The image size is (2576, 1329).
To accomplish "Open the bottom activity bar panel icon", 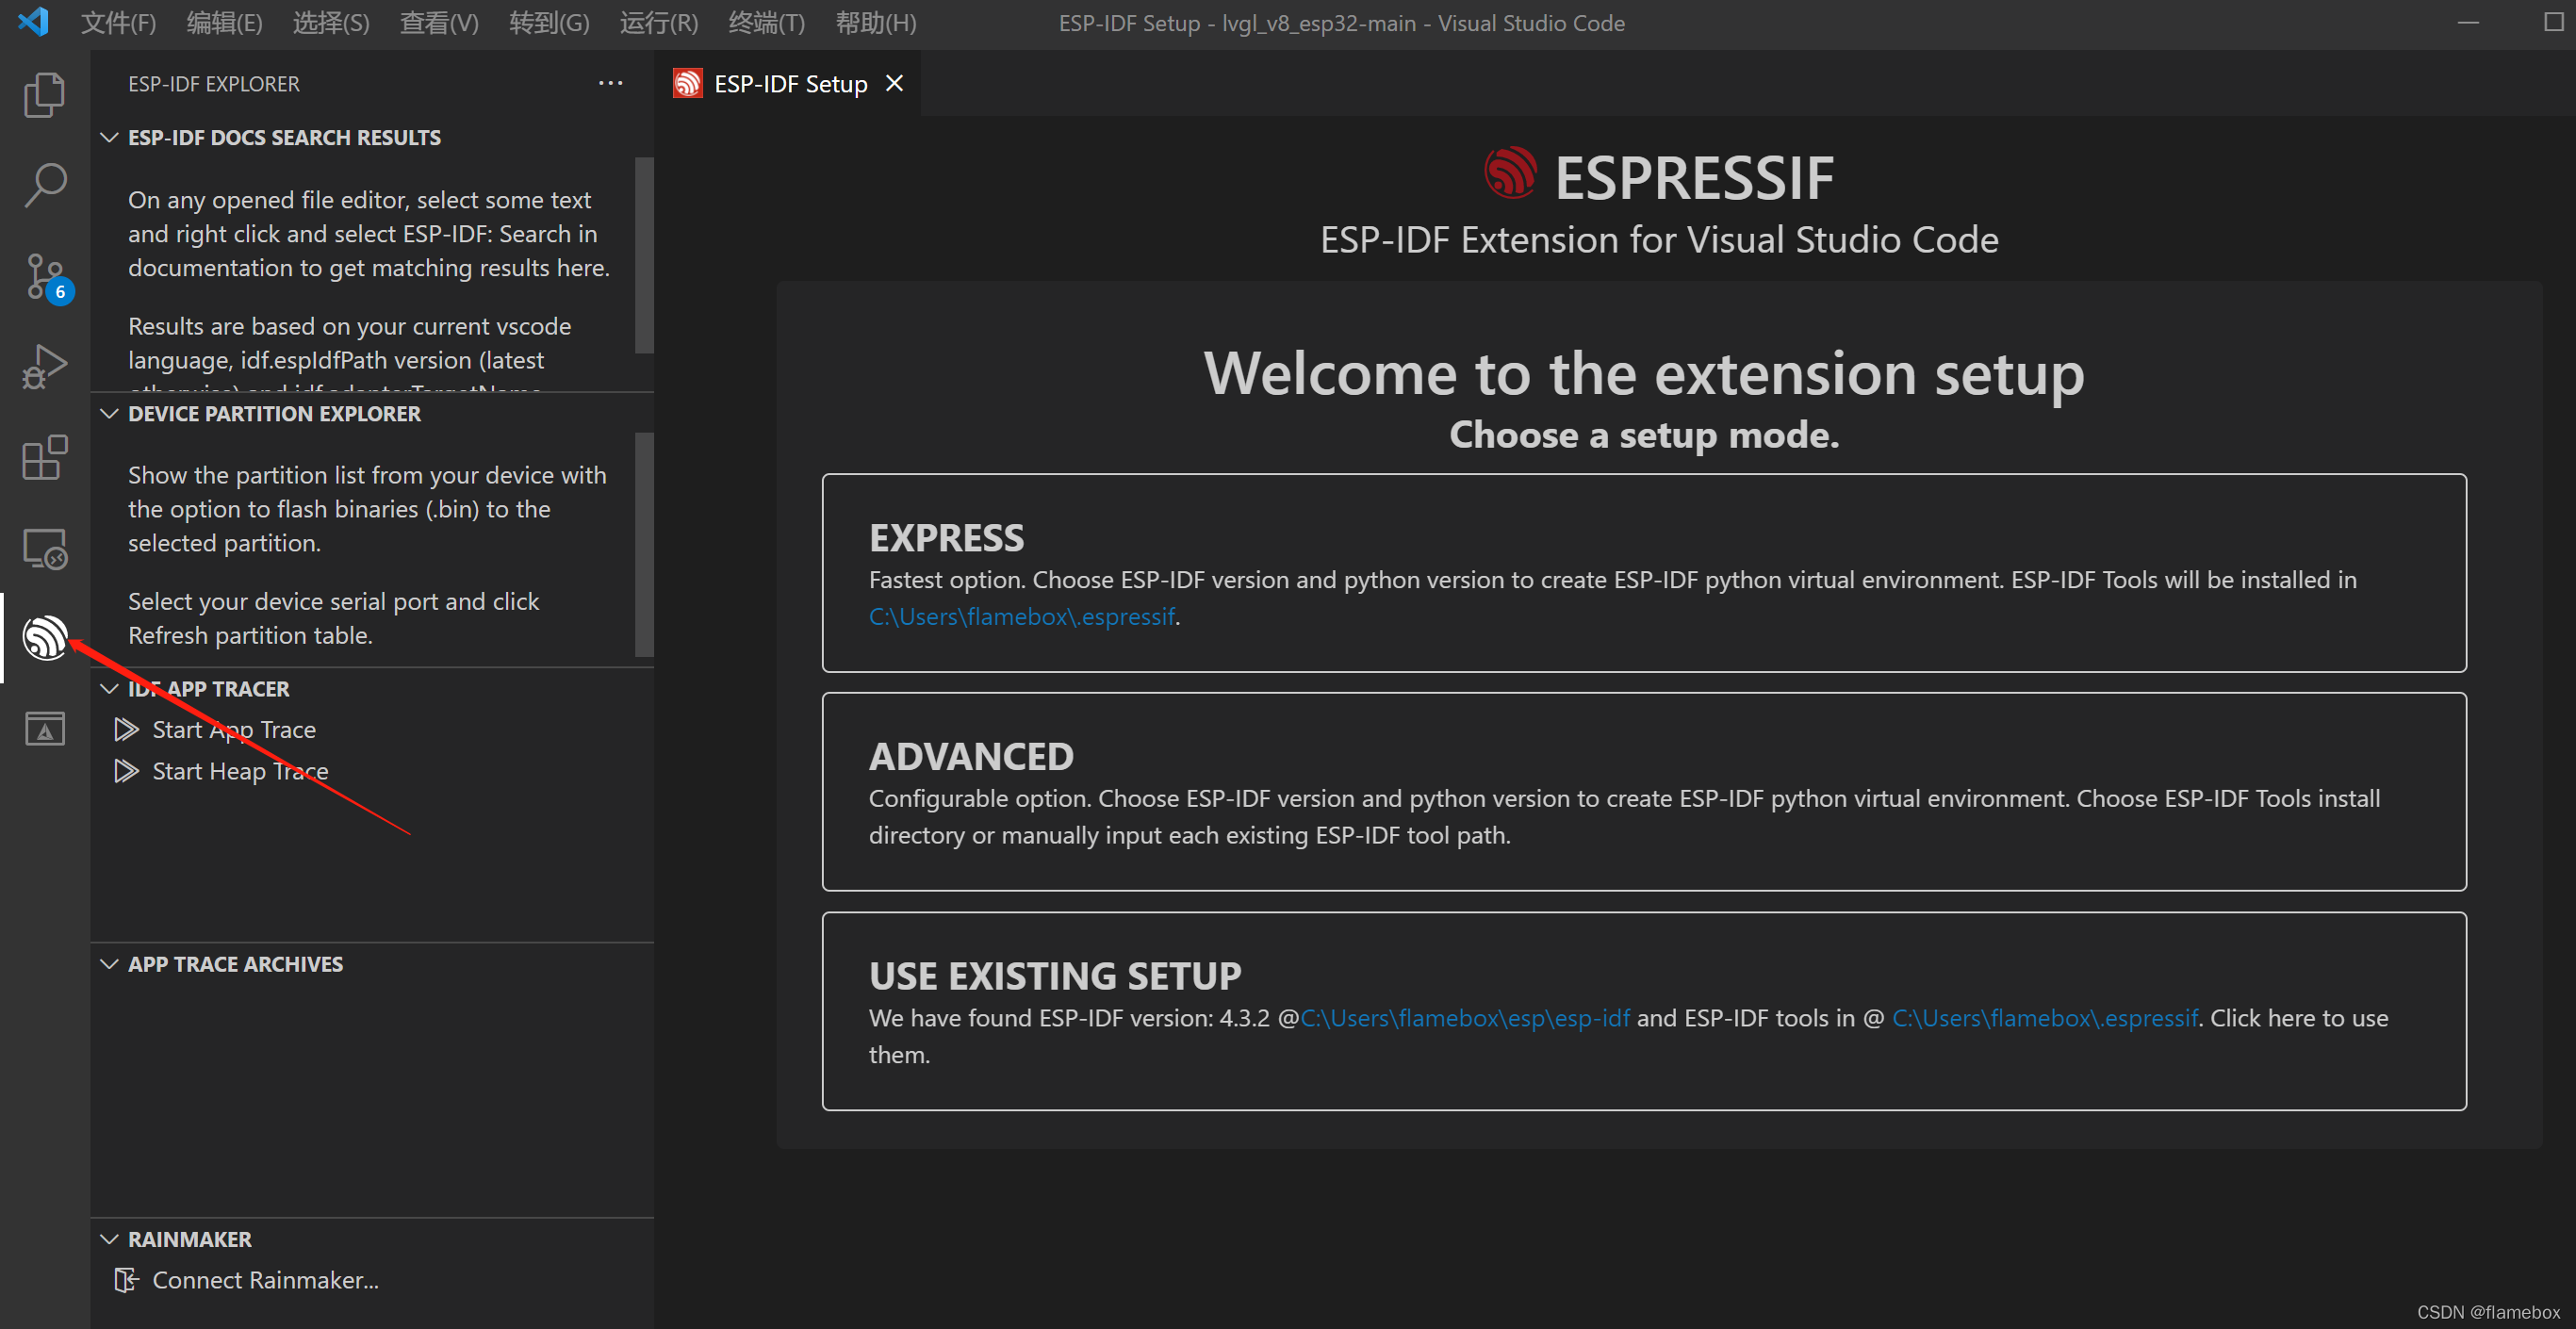I will click(x=45, y=729).
